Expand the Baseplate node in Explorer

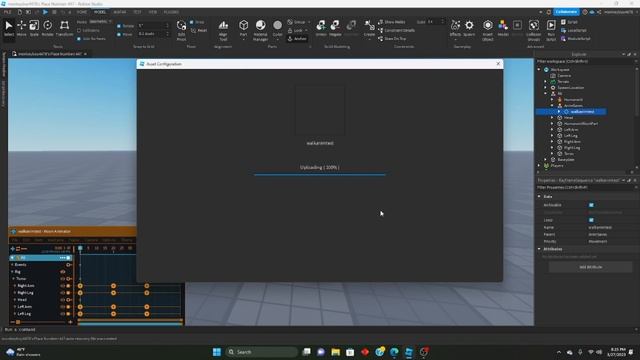point(546,160)
